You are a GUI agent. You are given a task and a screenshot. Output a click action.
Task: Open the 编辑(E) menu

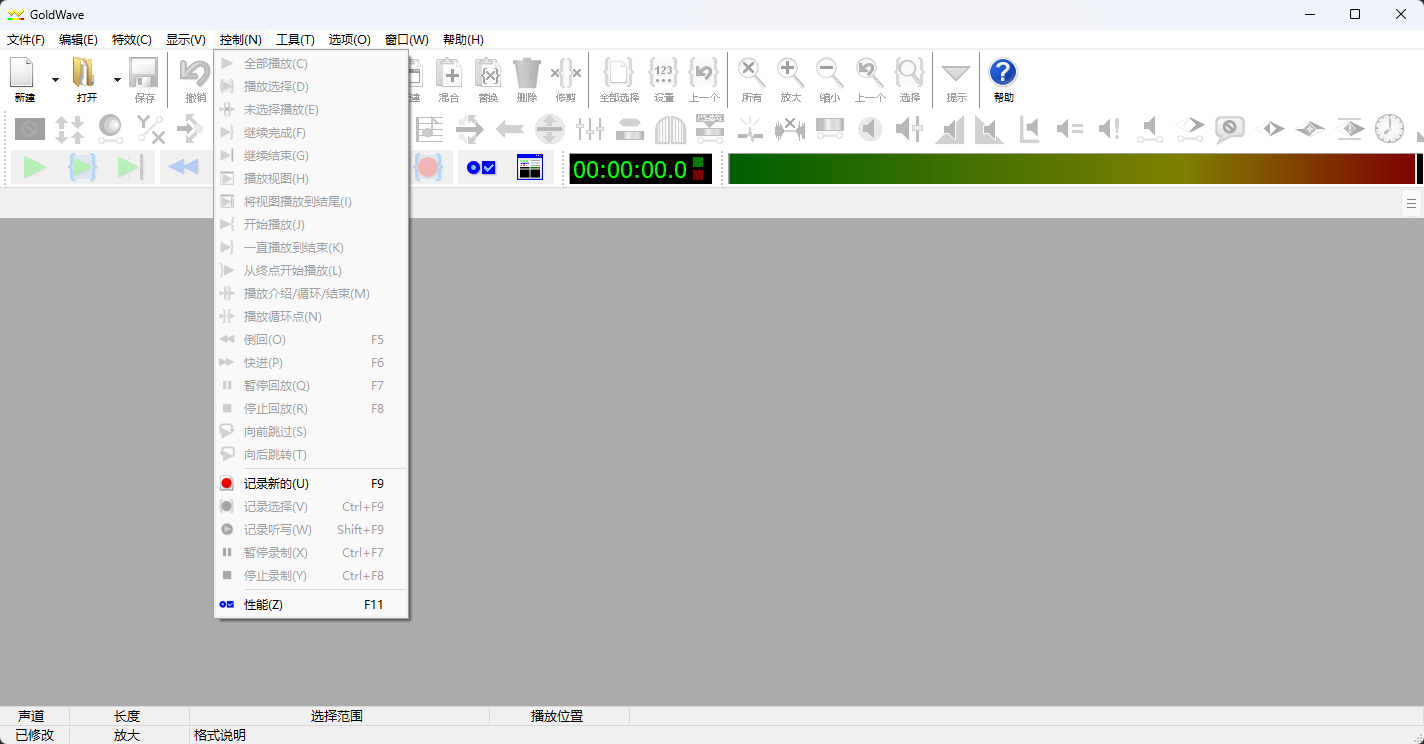coord(78,40)
